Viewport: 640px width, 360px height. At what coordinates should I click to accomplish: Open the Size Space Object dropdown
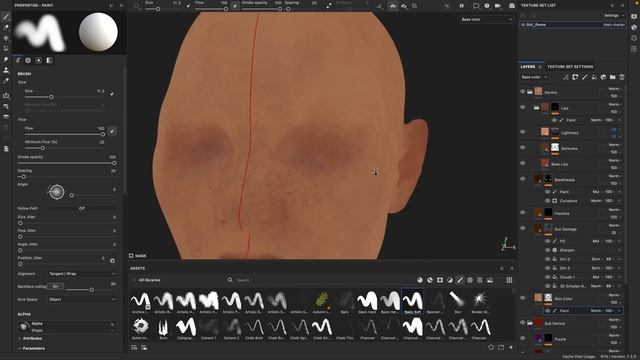[x=82, y=299]
